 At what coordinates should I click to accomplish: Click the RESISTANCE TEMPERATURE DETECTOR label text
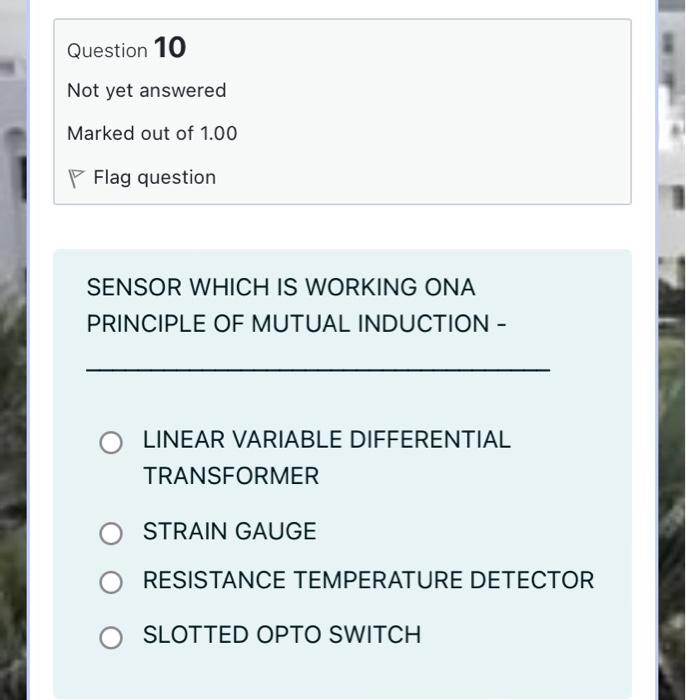coord(368,580)
